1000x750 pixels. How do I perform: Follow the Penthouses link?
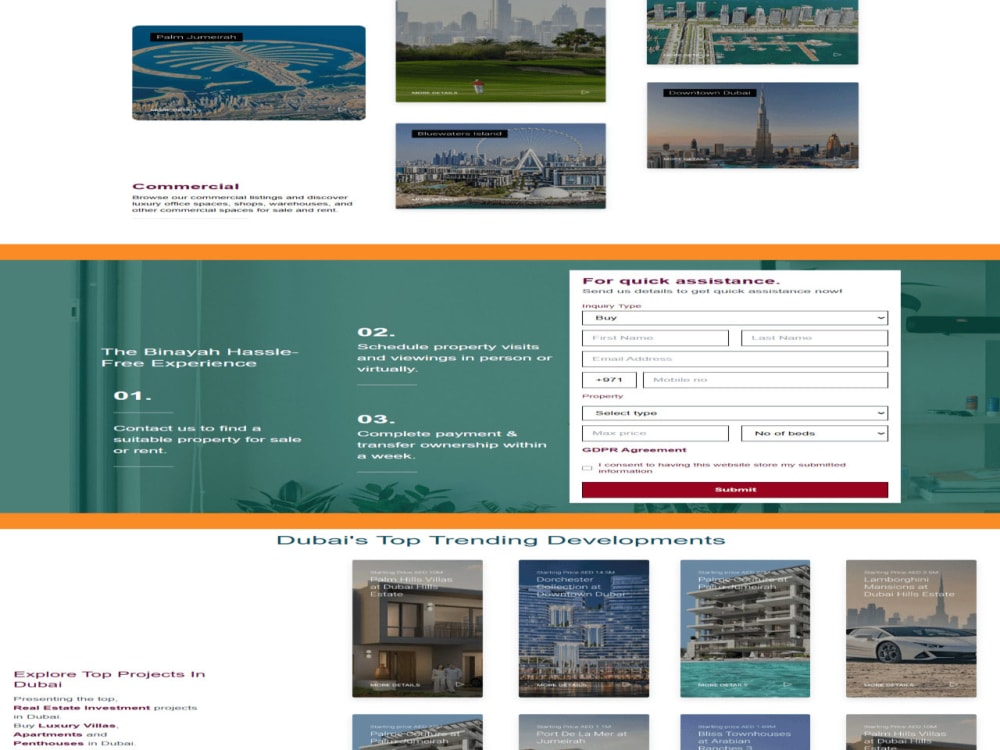click(48, 744)
